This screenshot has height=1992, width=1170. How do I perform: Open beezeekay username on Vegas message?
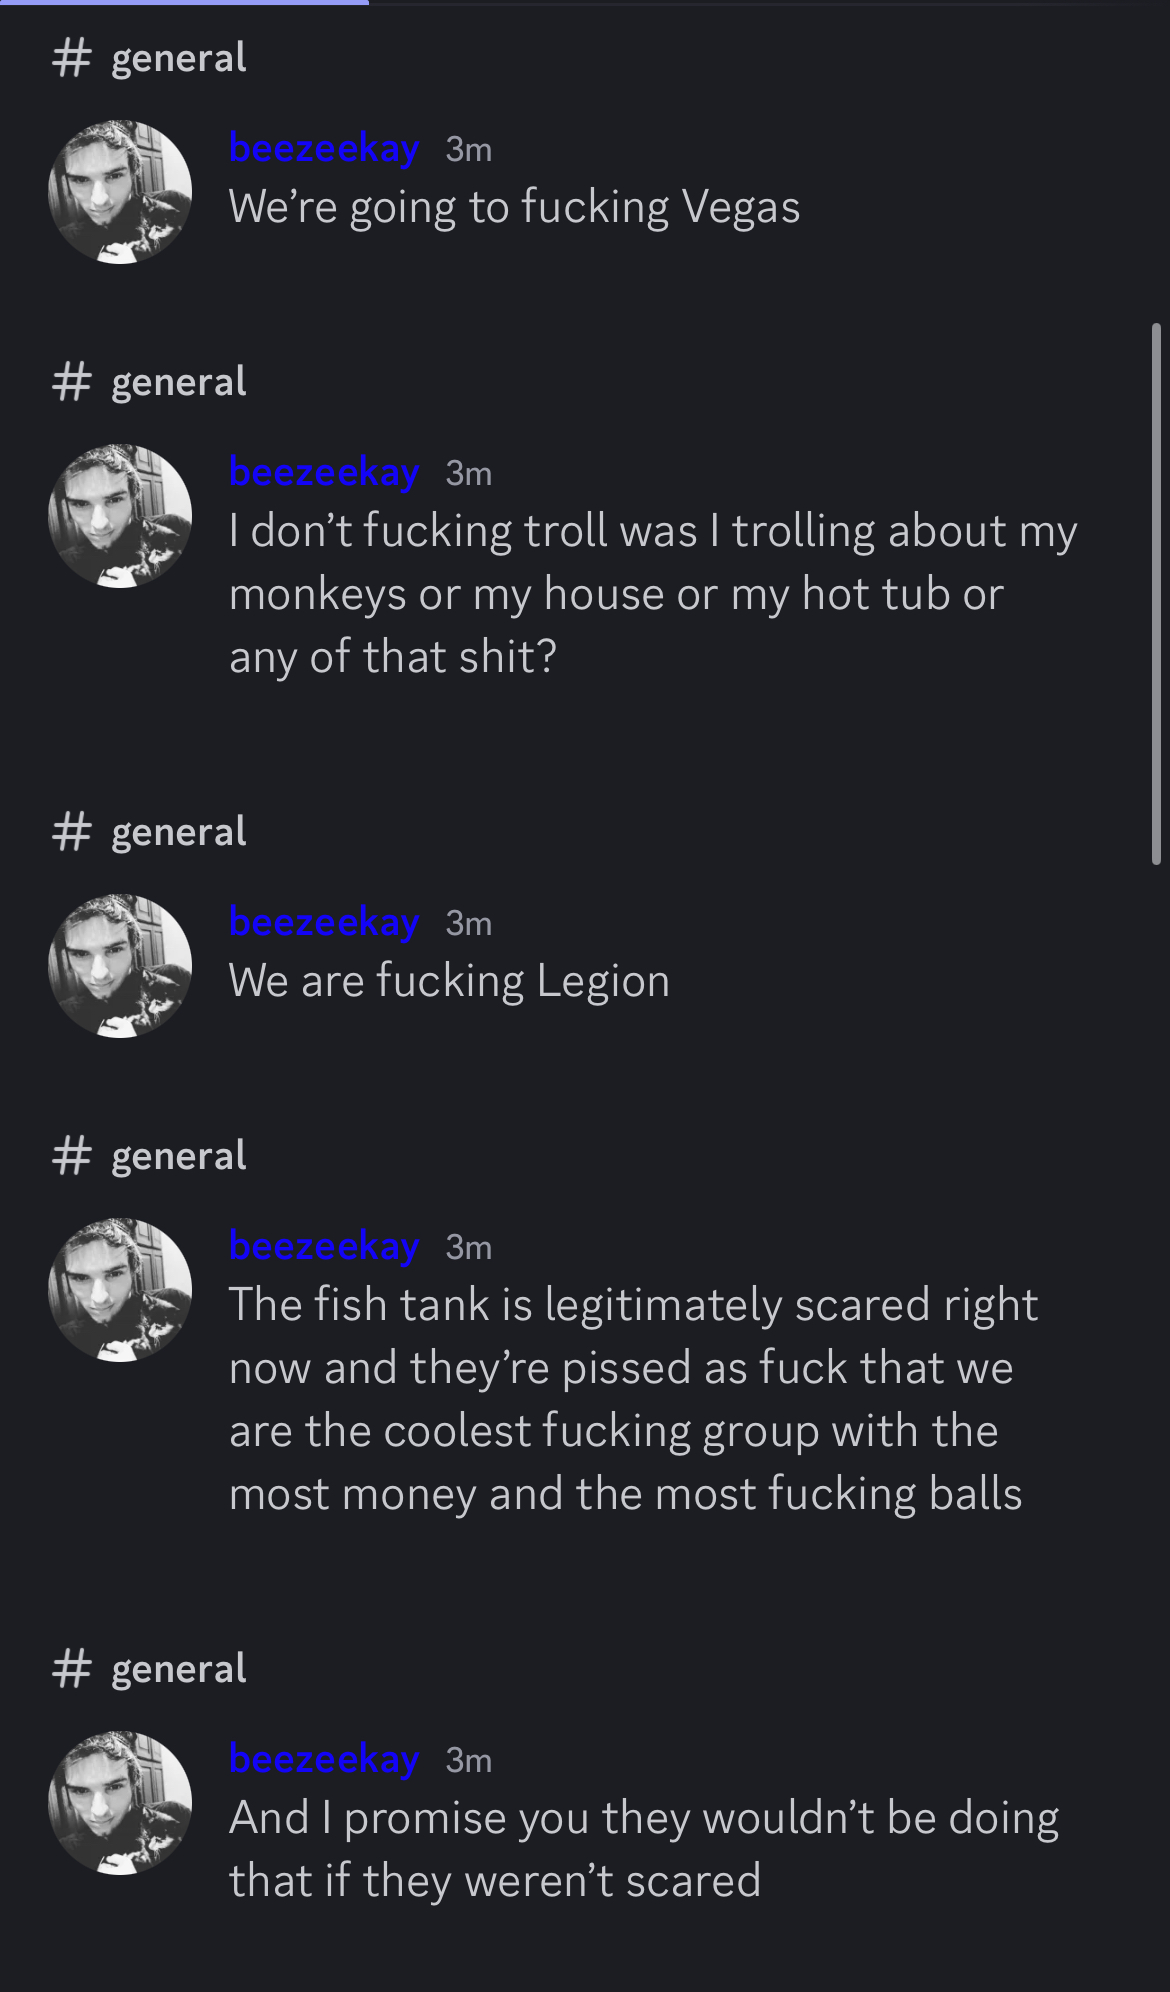[324, 149]
